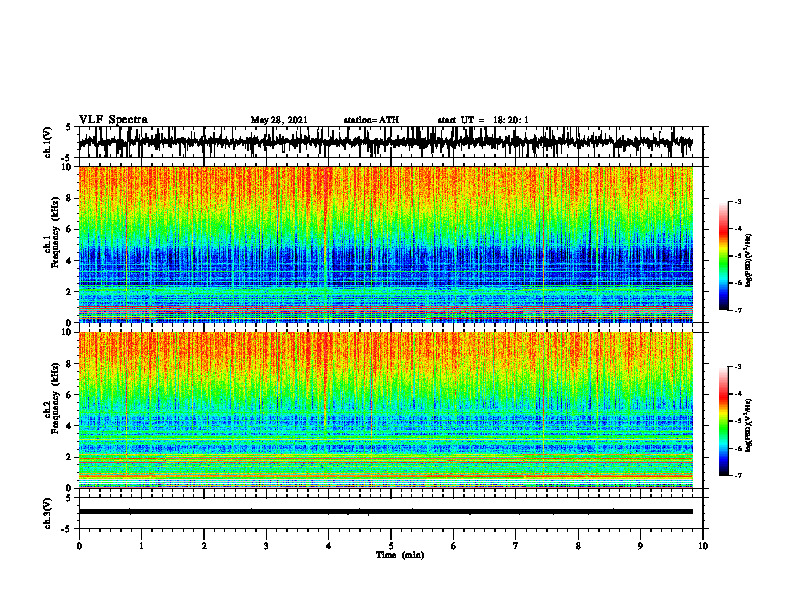
Task: Click the "6" tick on the time axis
Action: pos(454,546)
